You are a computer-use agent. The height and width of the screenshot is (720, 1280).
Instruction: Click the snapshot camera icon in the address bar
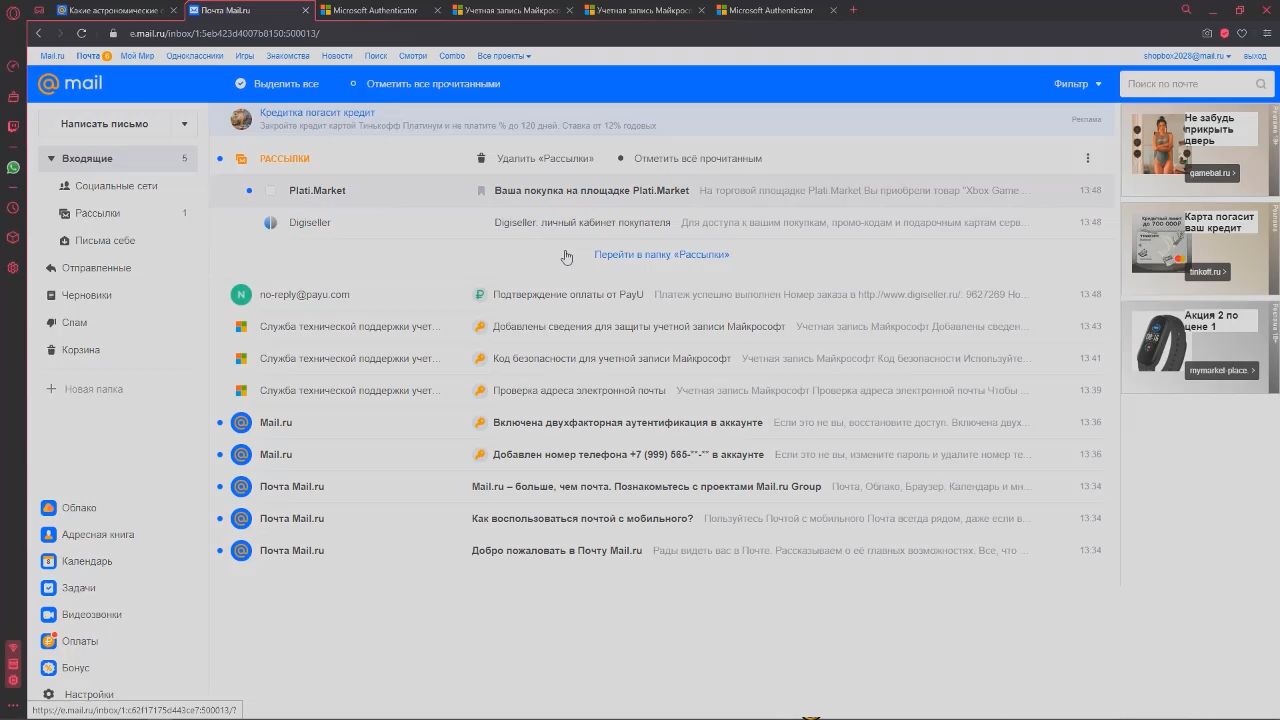(1207, 33)
